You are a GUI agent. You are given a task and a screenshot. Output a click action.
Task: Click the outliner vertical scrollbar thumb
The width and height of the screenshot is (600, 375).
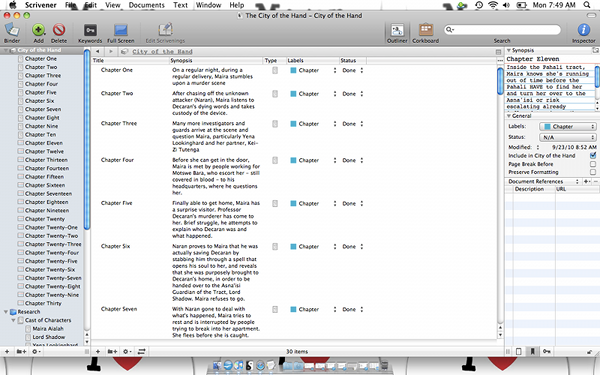pyautogui.click(x=500, y=81)
